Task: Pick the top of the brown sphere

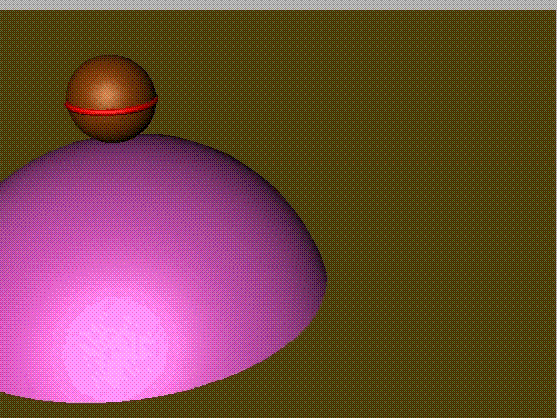Action: point(110,61)
